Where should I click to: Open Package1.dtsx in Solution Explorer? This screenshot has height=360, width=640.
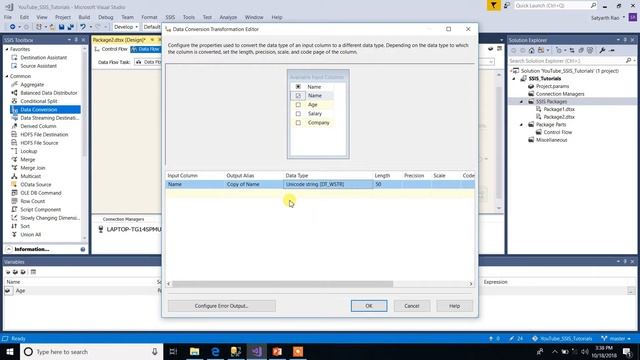tap(559, 109)
